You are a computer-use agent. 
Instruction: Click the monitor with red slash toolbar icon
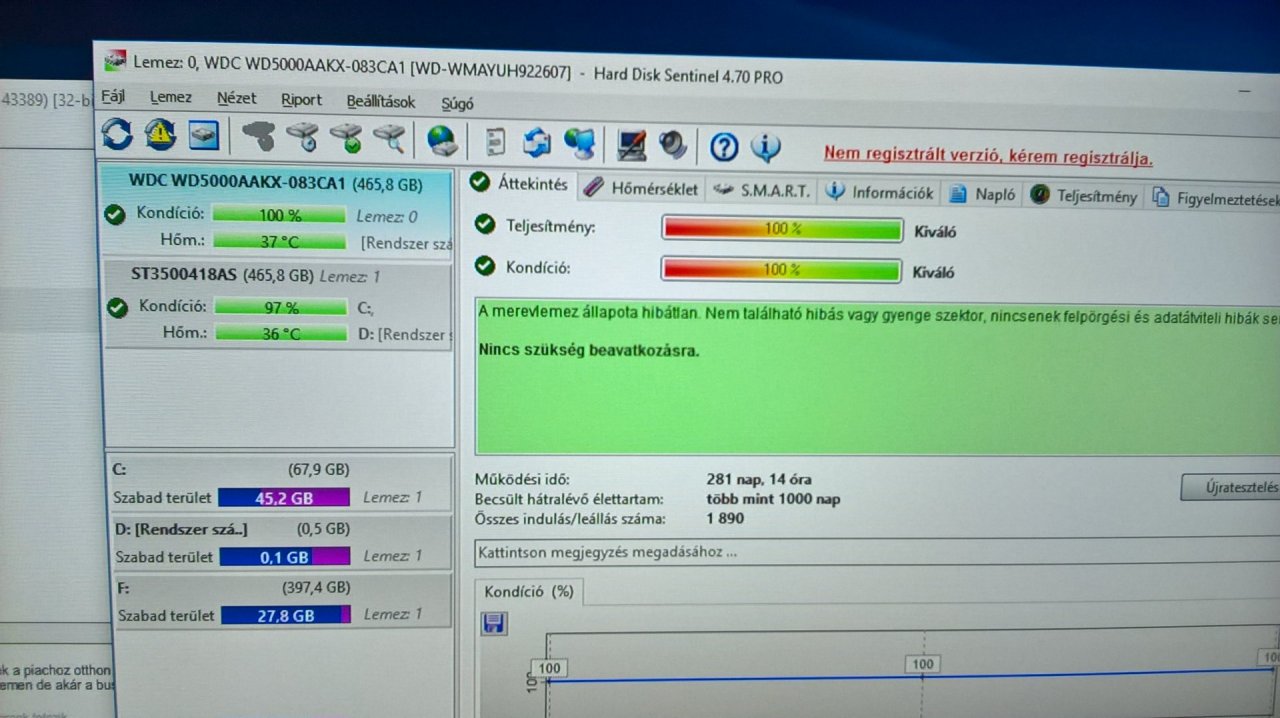tap(632, 145)
